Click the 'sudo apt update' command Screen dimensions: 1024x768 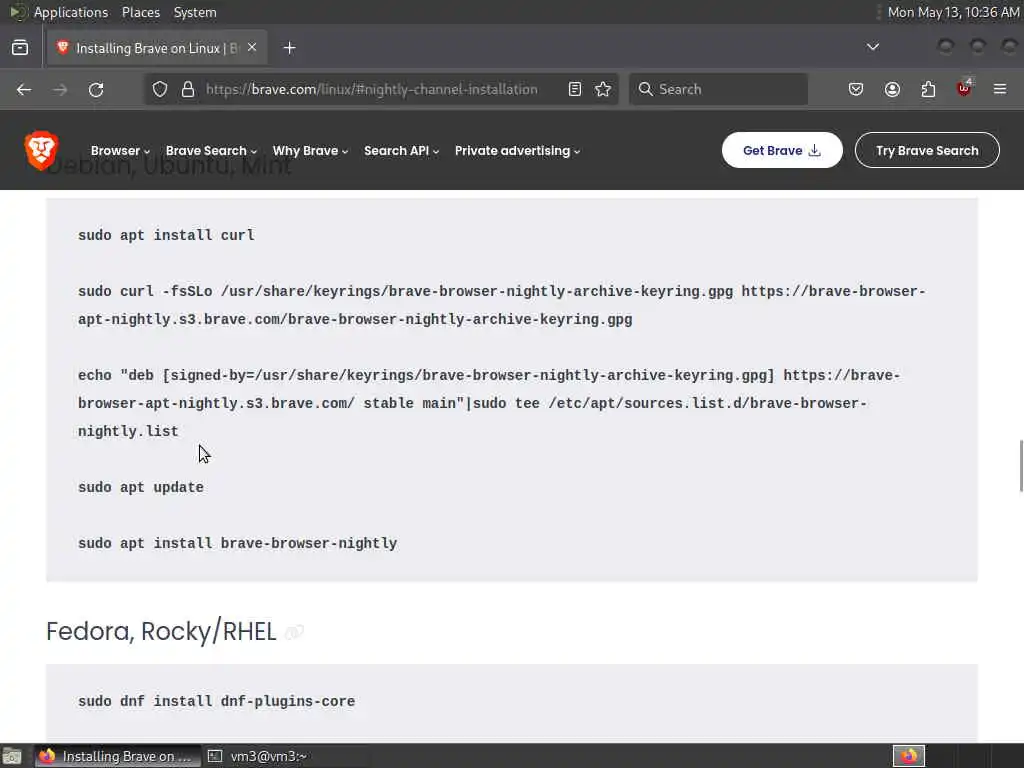(141, 487)
